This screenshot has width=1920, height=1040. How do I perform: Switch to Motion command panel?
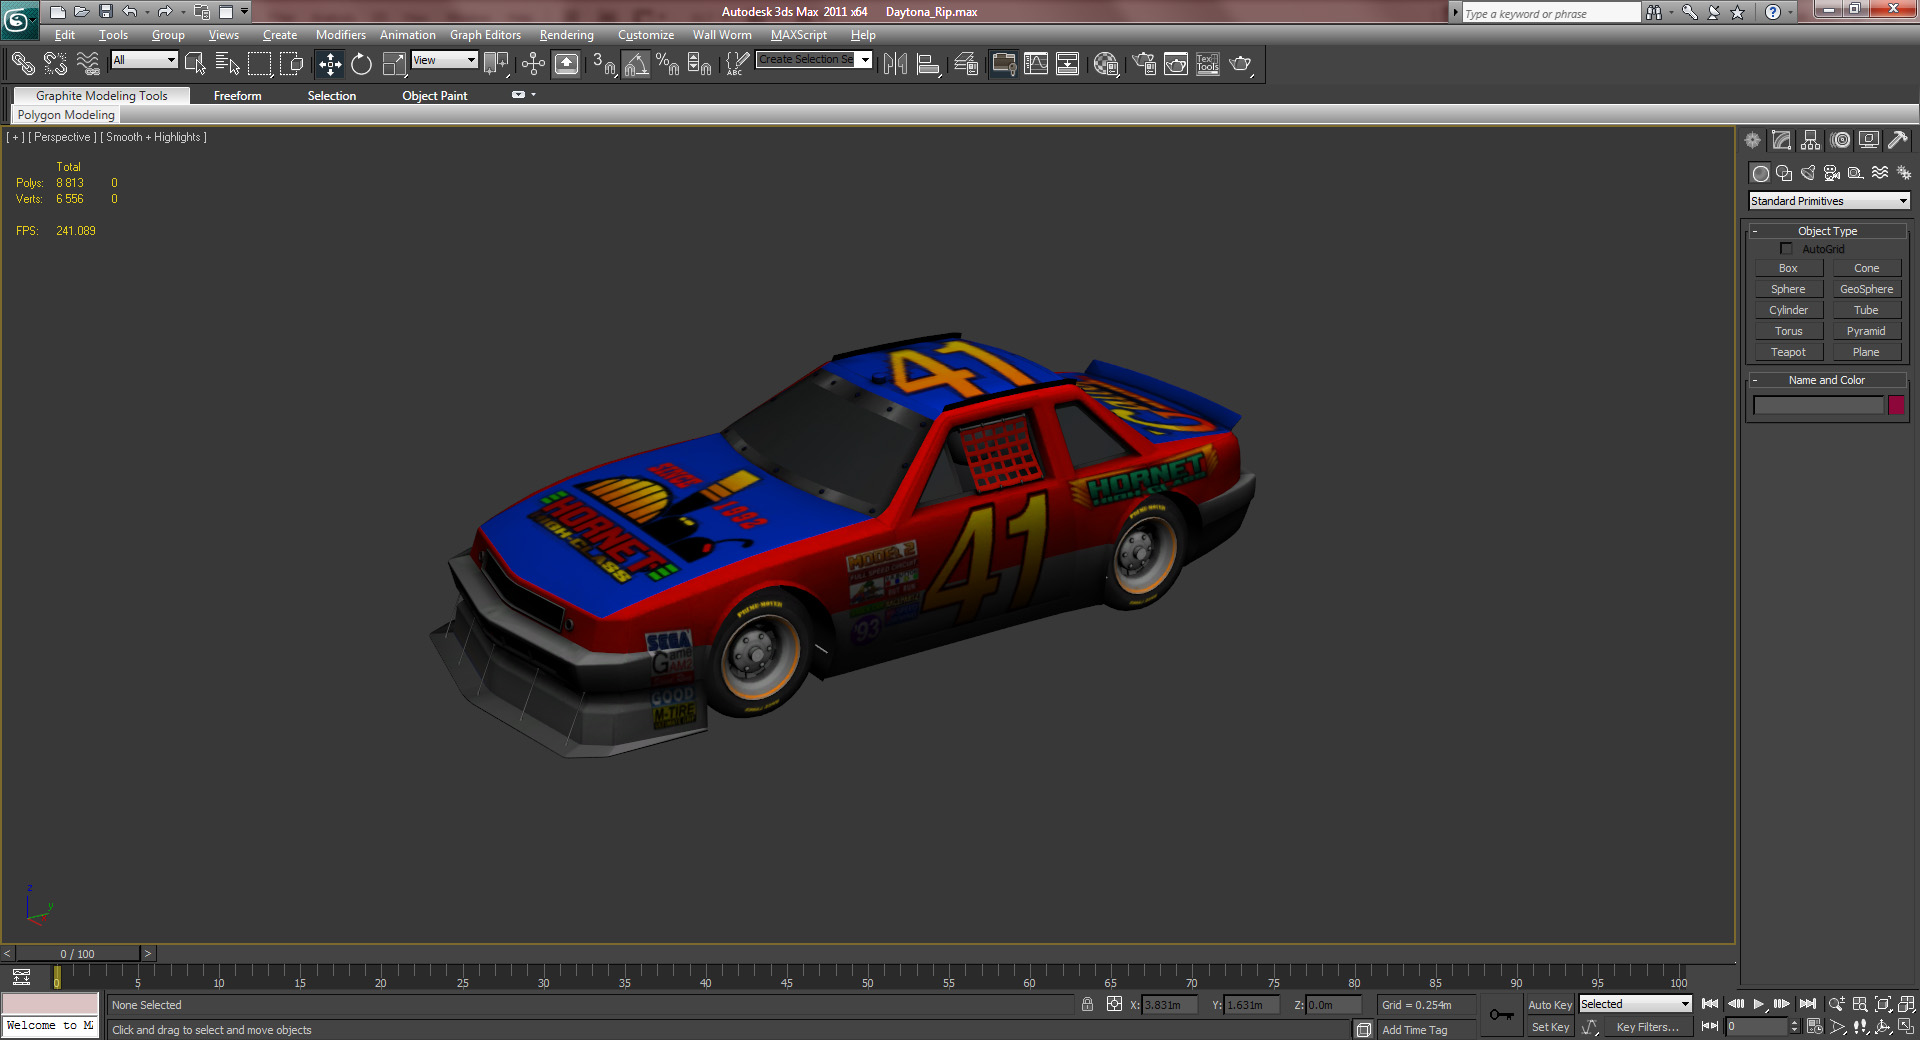1840,140
